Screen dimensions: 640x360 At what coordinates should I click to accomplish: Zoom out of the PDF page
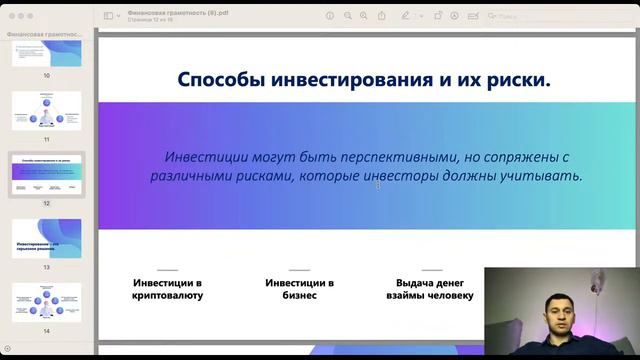[x=348, y=16]
